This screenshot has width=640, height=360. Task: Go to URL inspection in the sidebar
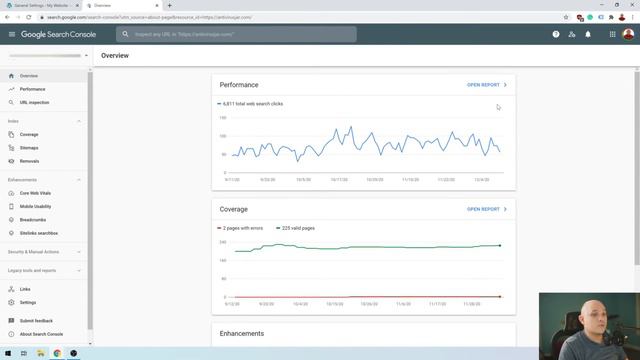pos(34,102)
